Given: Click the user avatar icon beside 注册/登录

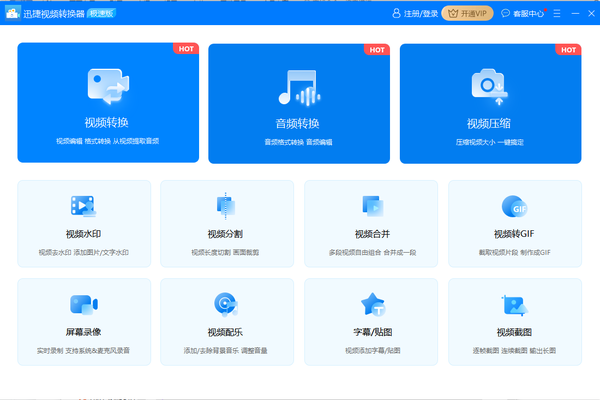Looking at the screenshot, I should 396,14.
